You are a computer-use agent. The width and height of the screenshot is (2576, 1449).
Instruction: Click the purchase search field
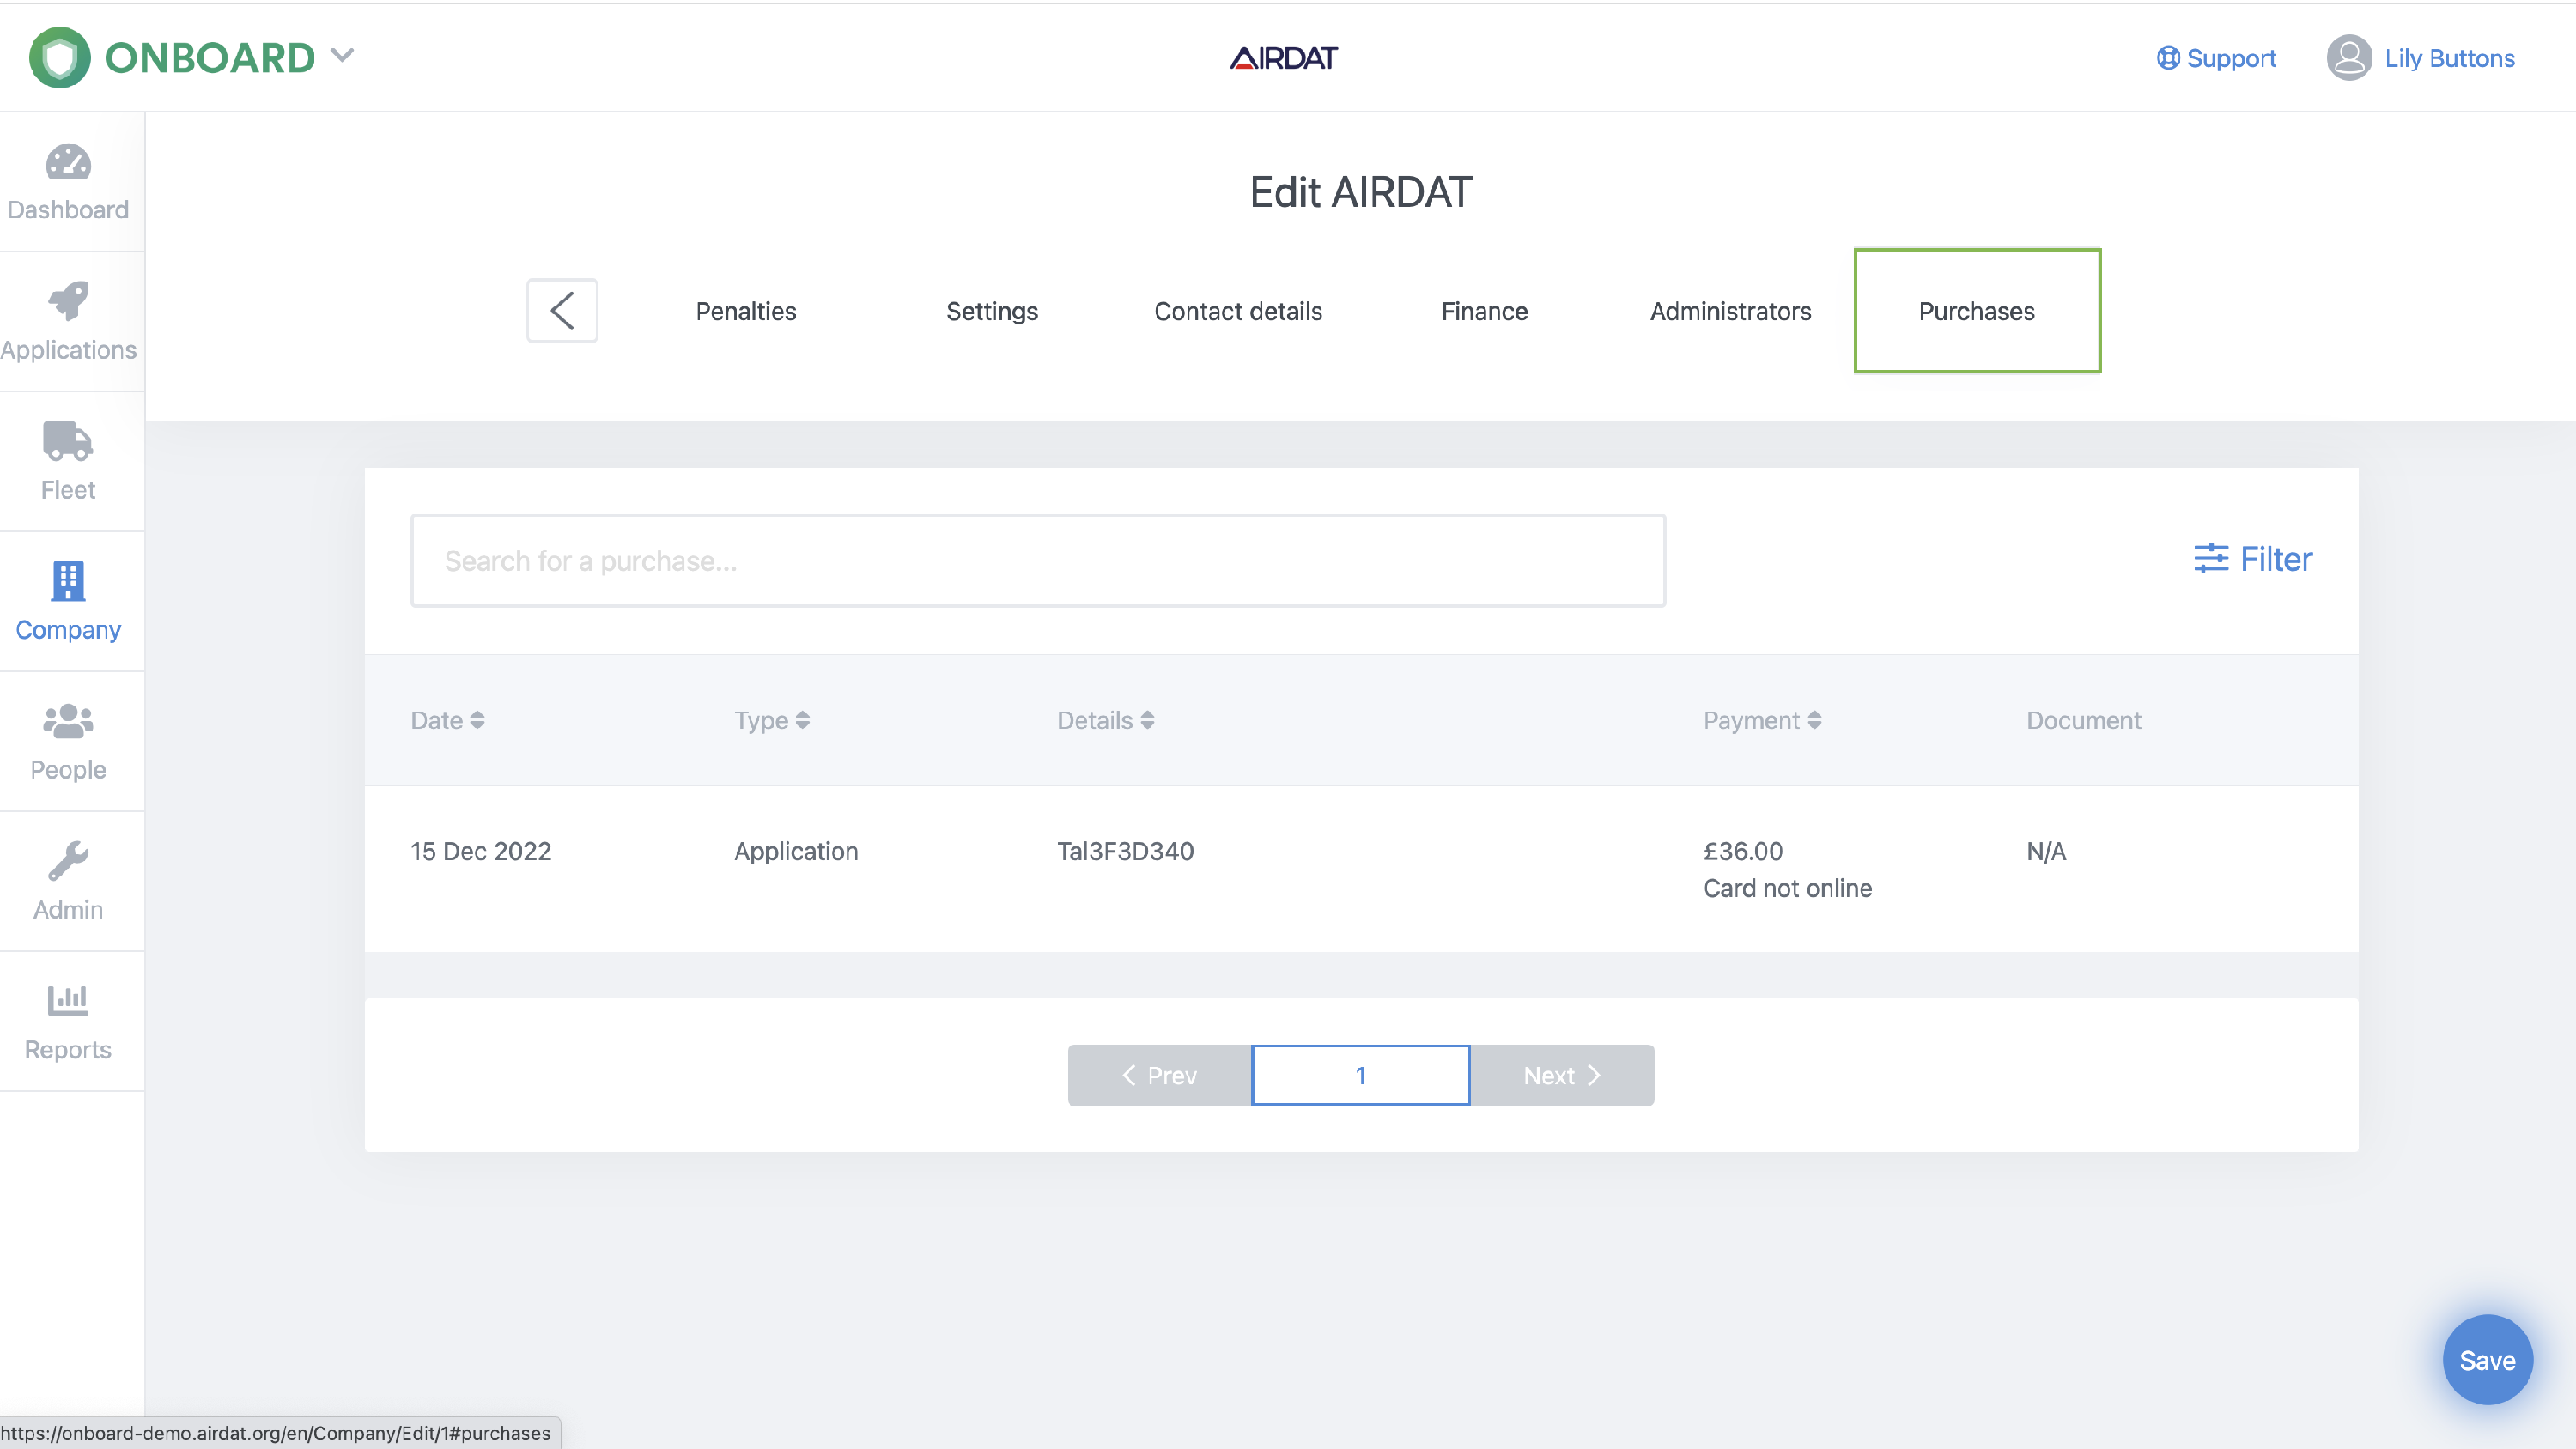[1037, 560]
